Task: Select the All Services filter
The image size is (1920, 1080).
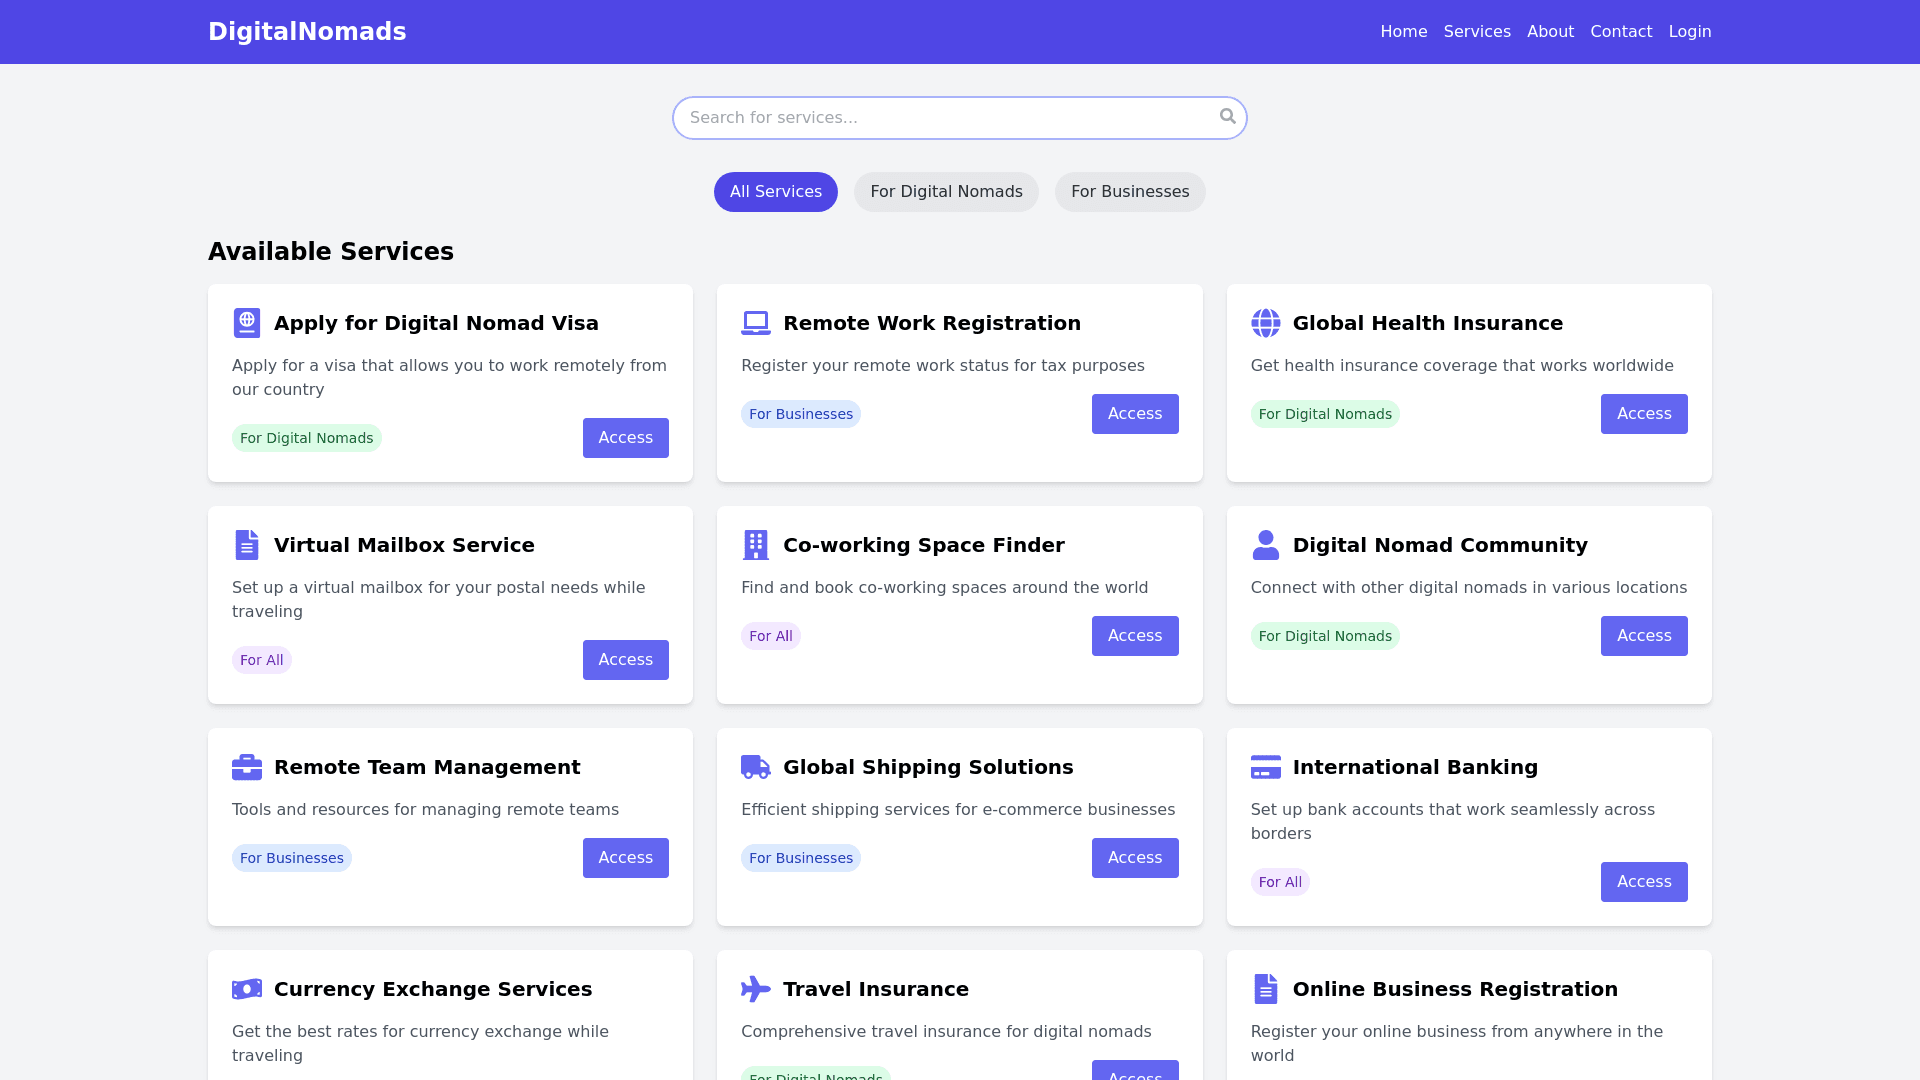Action: (x=775, y=192)
